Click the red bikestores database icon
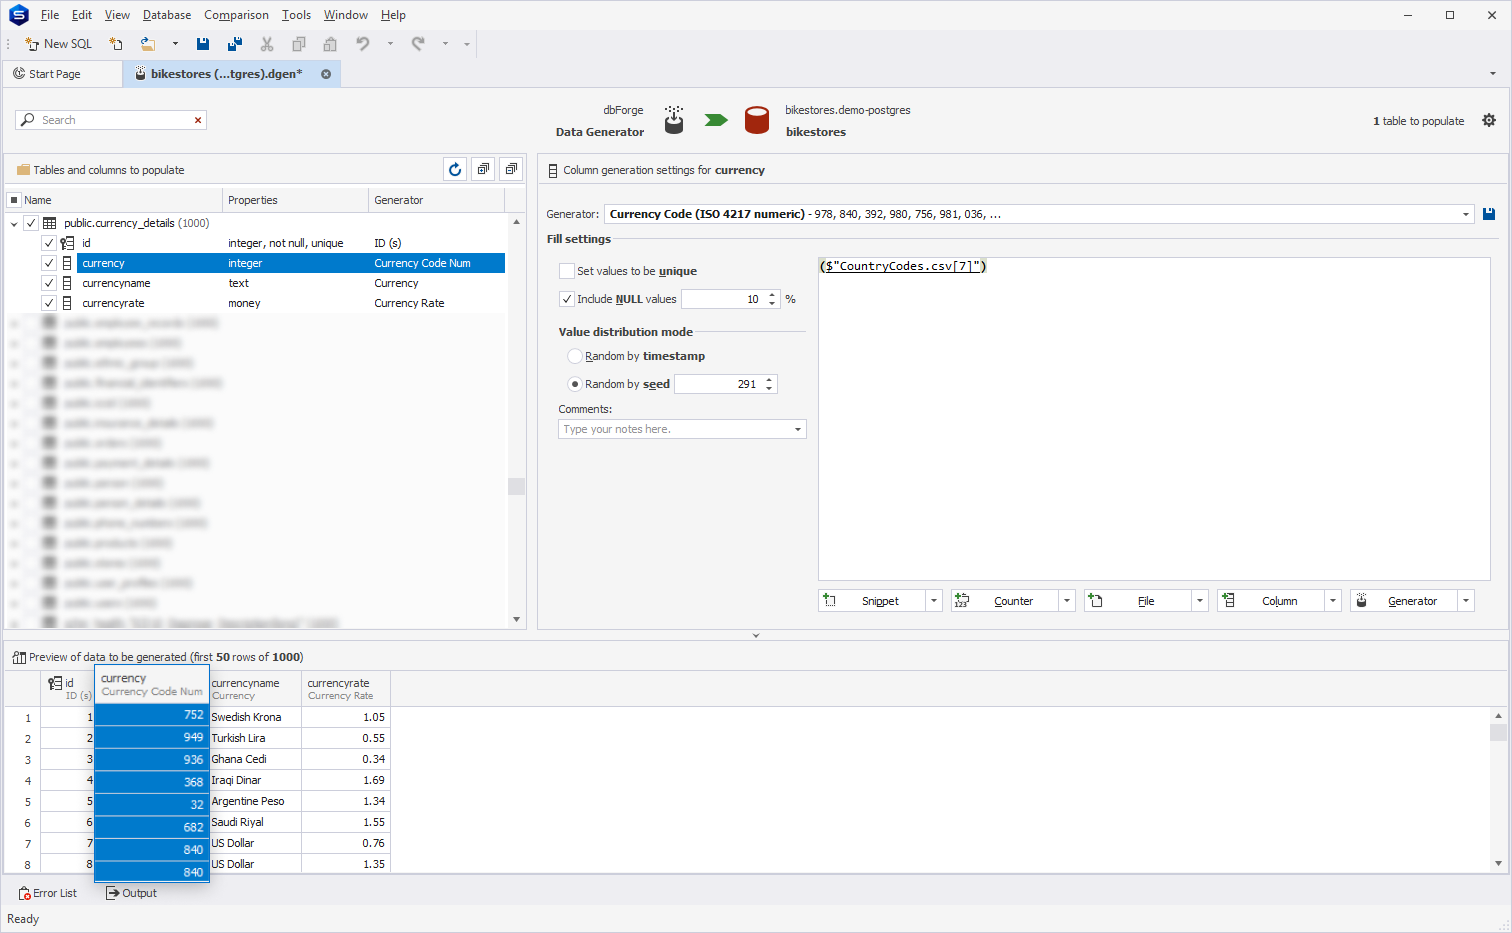This screenshot has height=933, width=1512. tap(757, 120)
